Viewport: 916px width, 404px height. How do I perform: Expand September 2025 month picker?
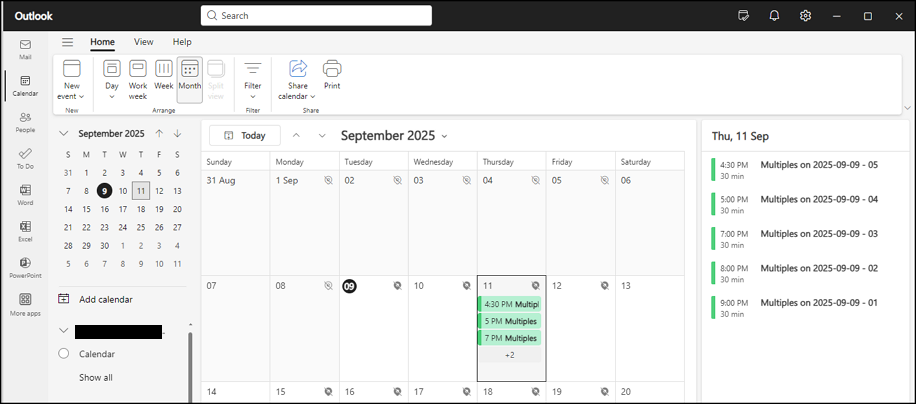(x=394, y=136)
